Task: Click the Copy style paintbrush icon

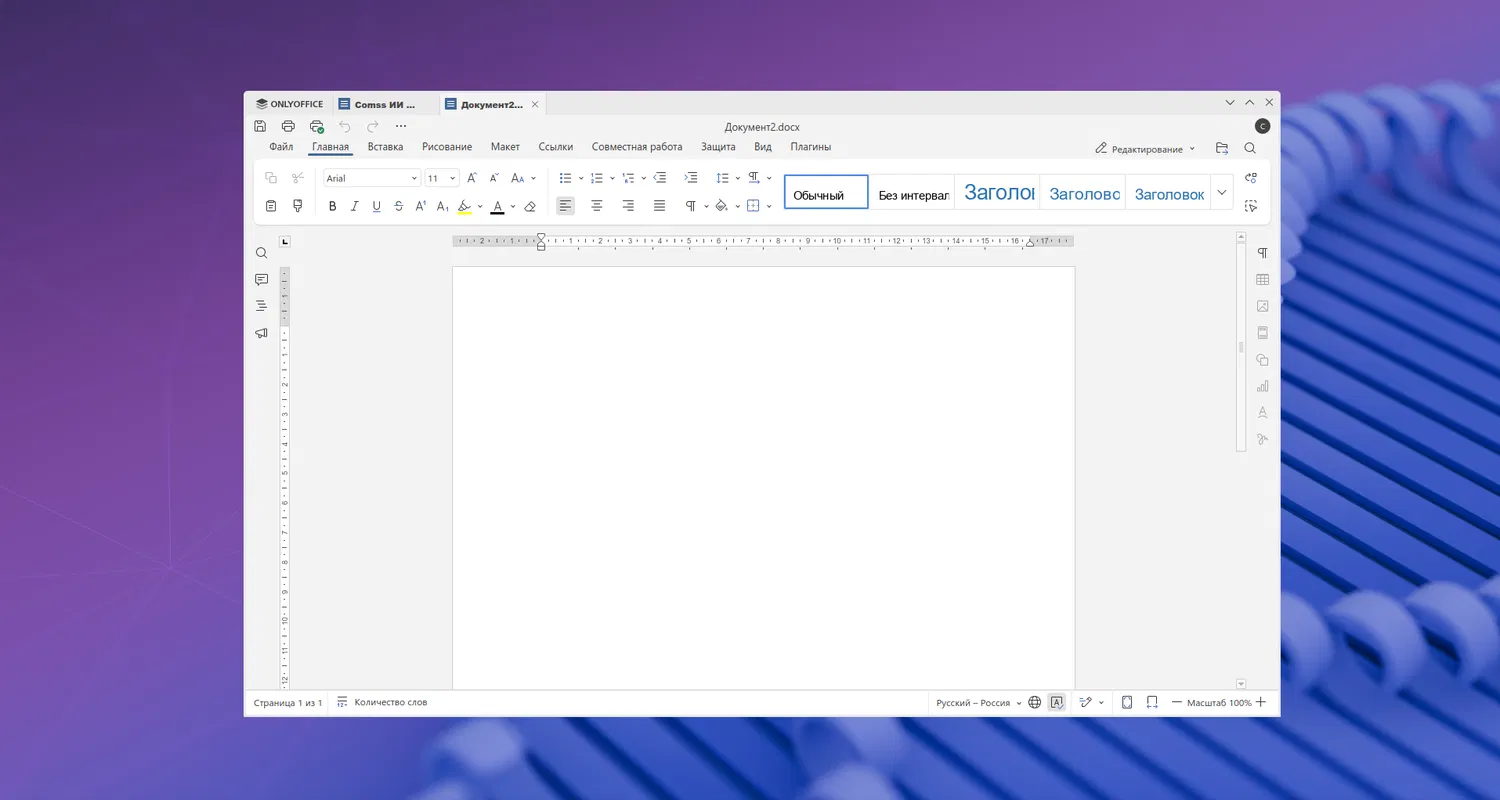Action: click(x=297, y=206)
